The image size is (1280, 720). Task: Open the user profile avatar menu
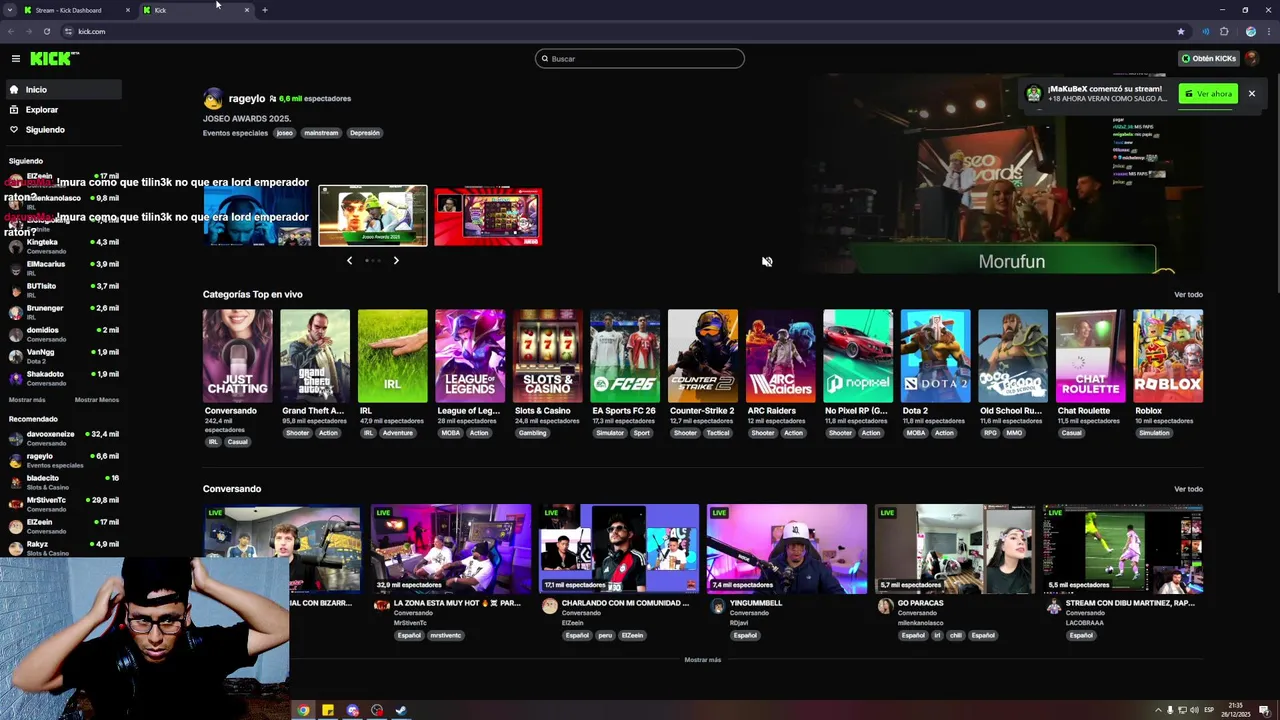1251,58
